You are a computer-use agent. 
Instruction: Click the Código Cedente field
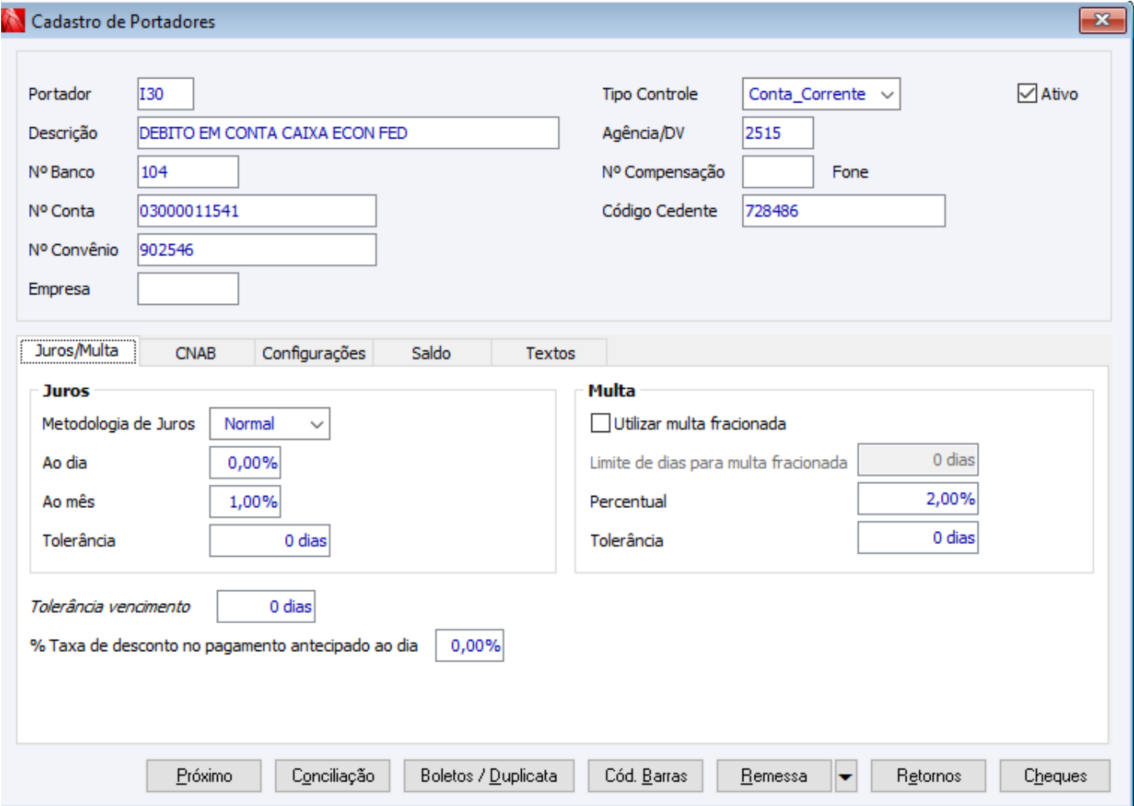[x=843, y=211]
